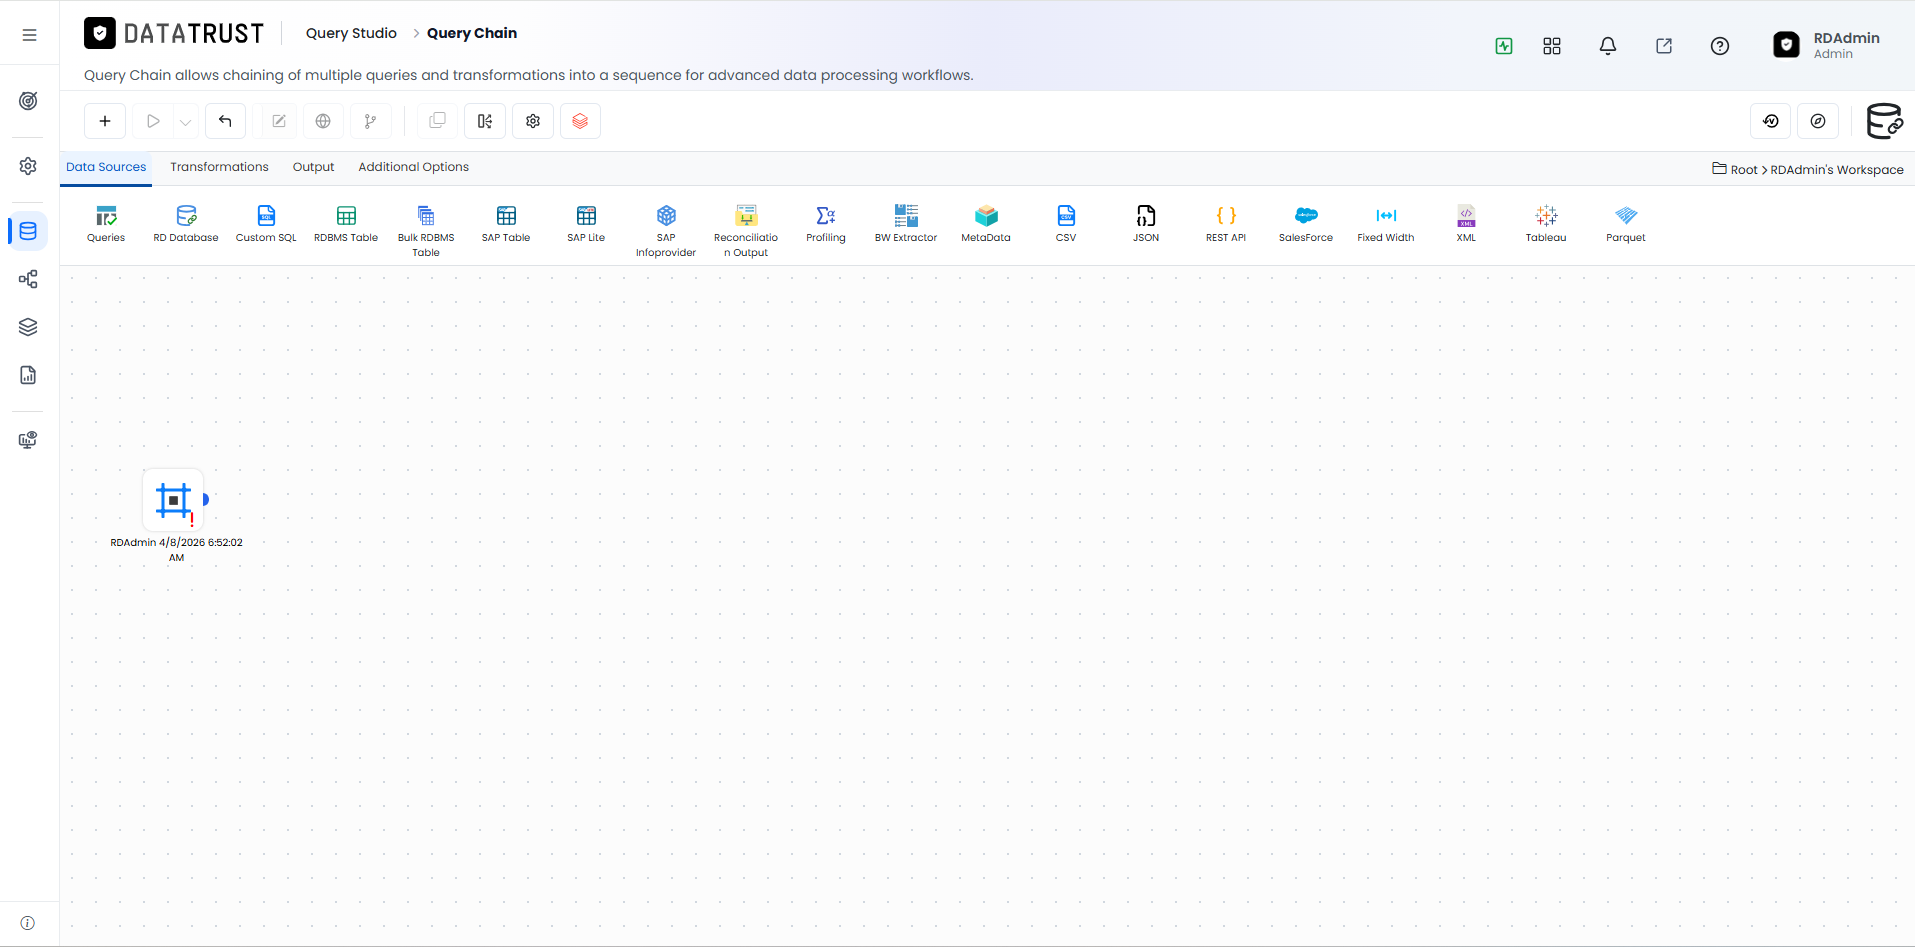Select the Fixed Width data source
This screenshot has width=1915, height=947.
(x=1386, y=224)
